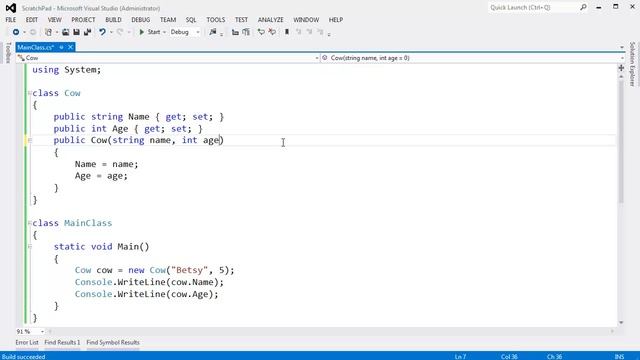
Task: Click the Open File toolbar icon
Action: pyautogui.click(x=65, y=32)
